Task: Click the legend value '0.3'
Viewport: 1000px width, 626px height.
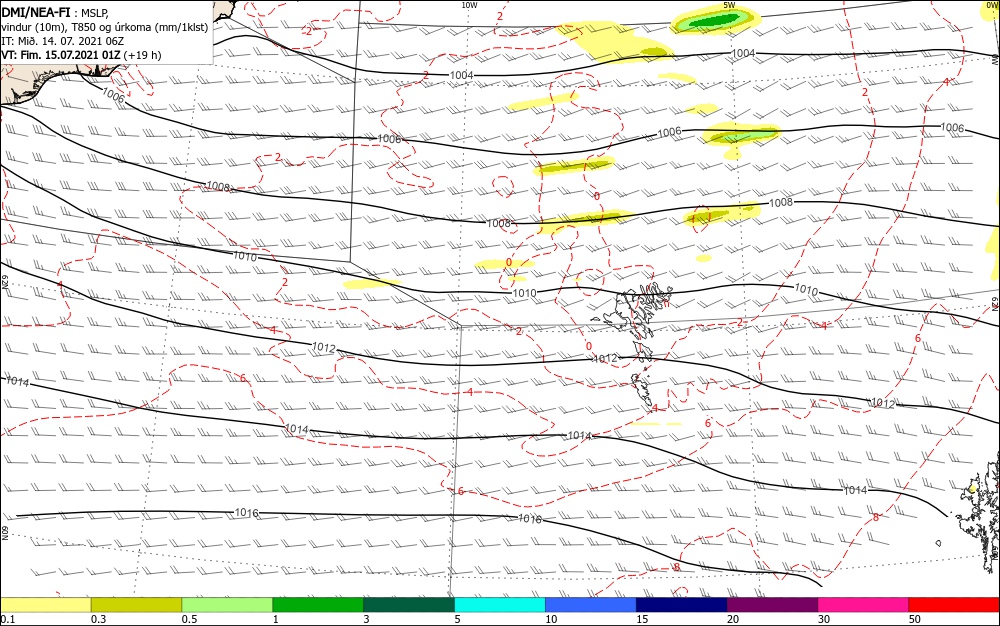Action: [99, 619]
